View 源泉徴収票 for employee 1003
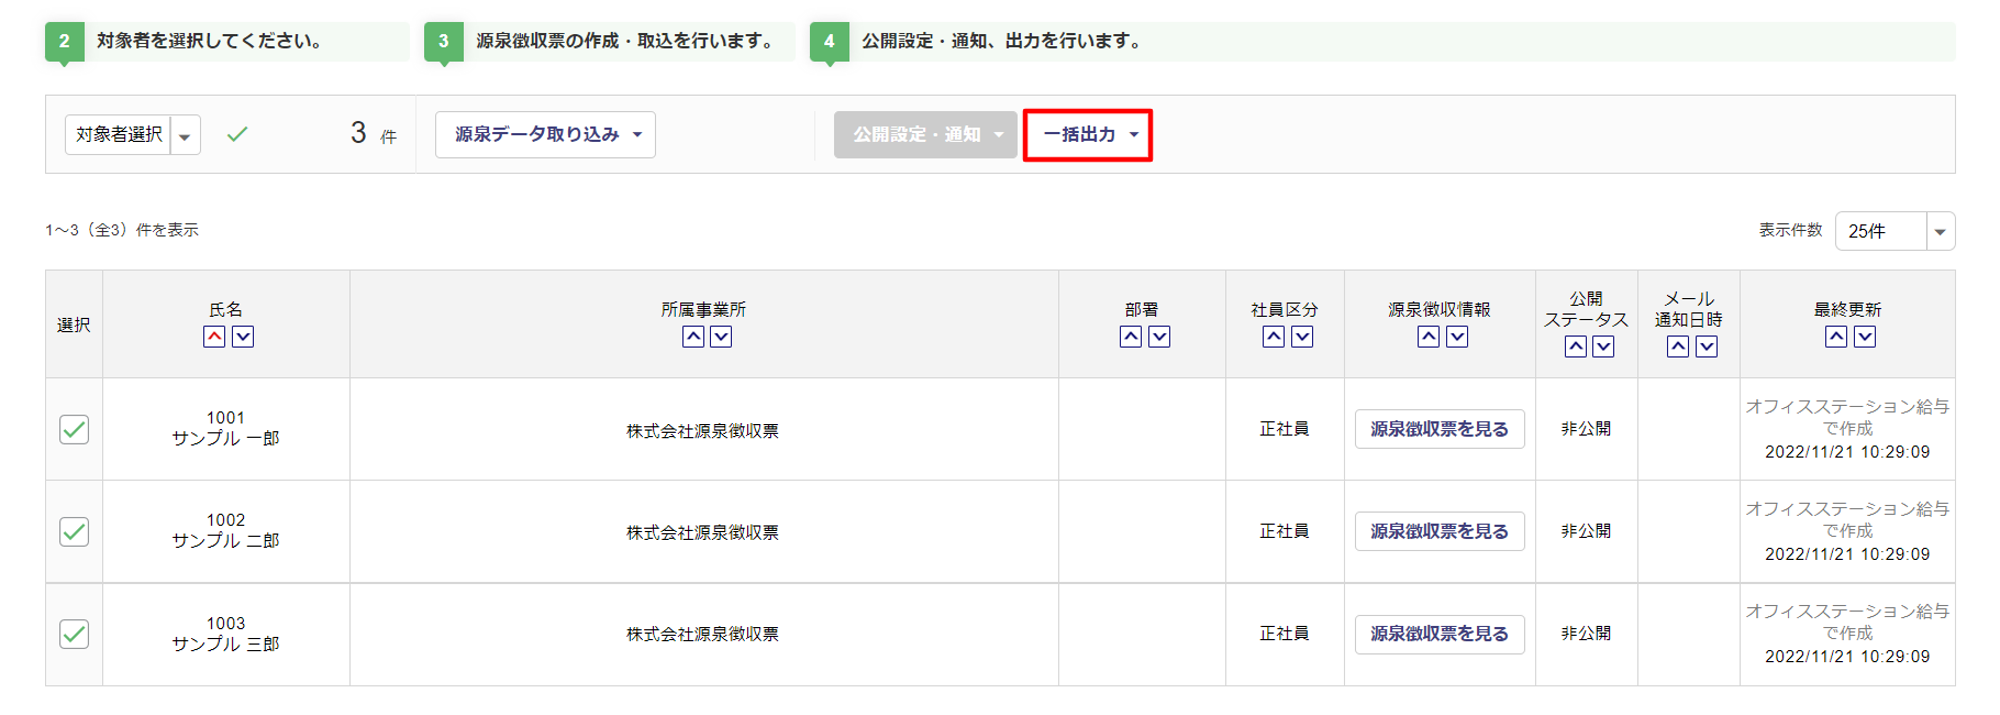 (1439, 634)
